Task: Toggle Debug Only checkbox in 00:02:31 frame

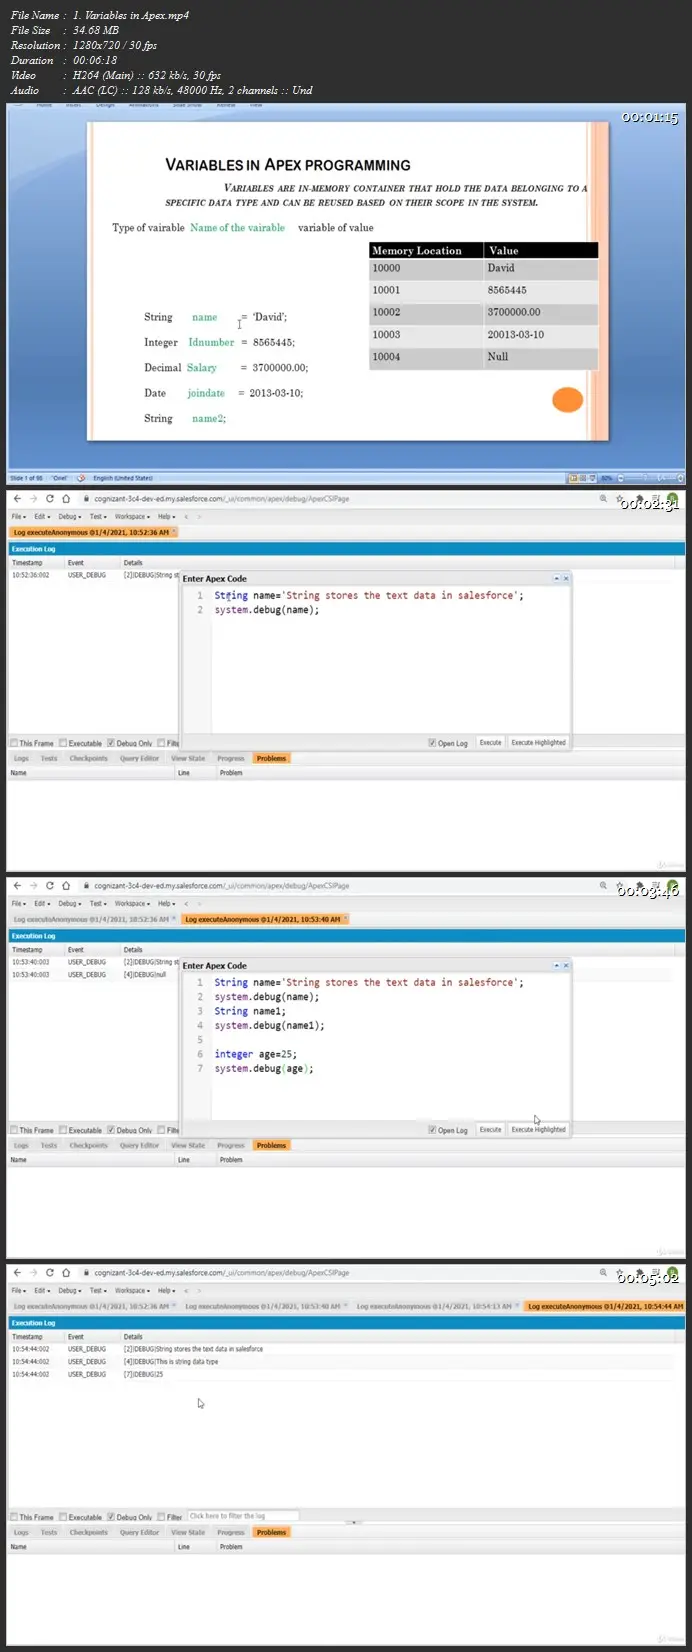Action: tap(111, 743)
